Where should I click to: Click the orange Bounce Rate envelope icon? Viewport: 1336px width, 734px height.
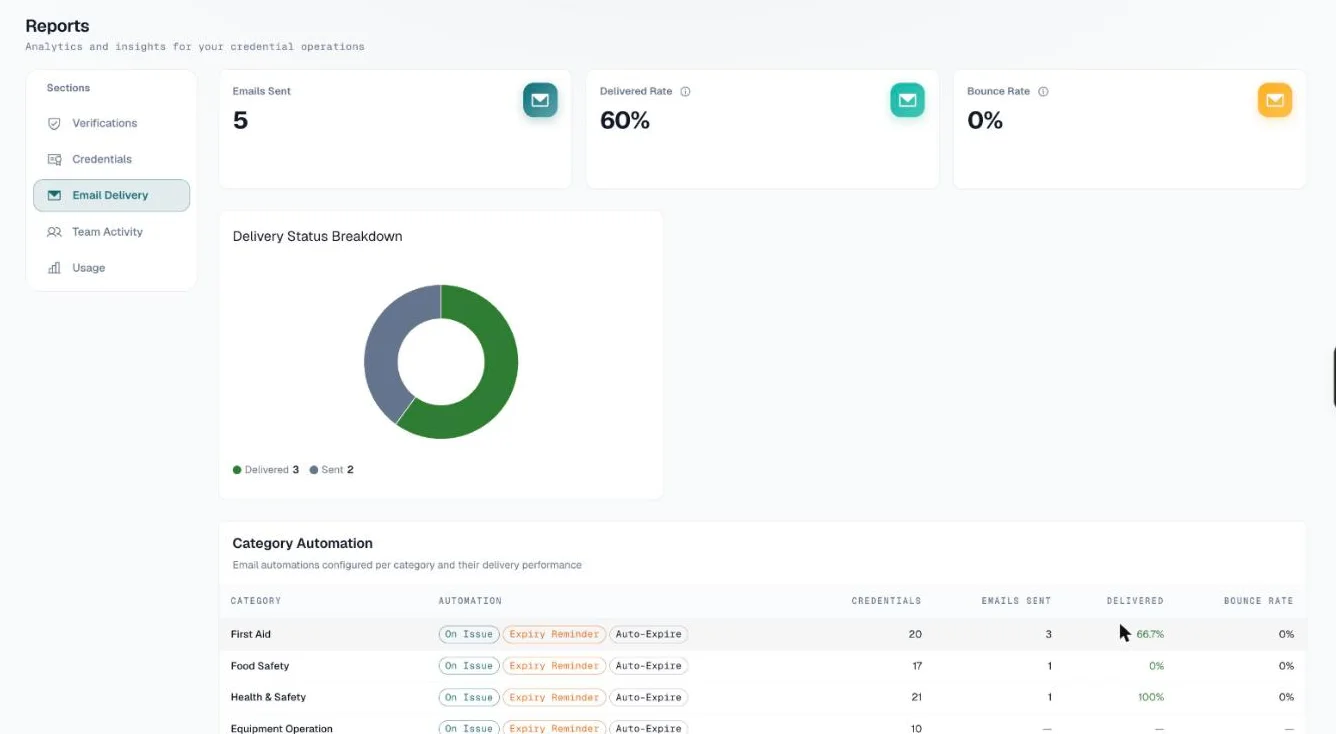click(1275, 100)
